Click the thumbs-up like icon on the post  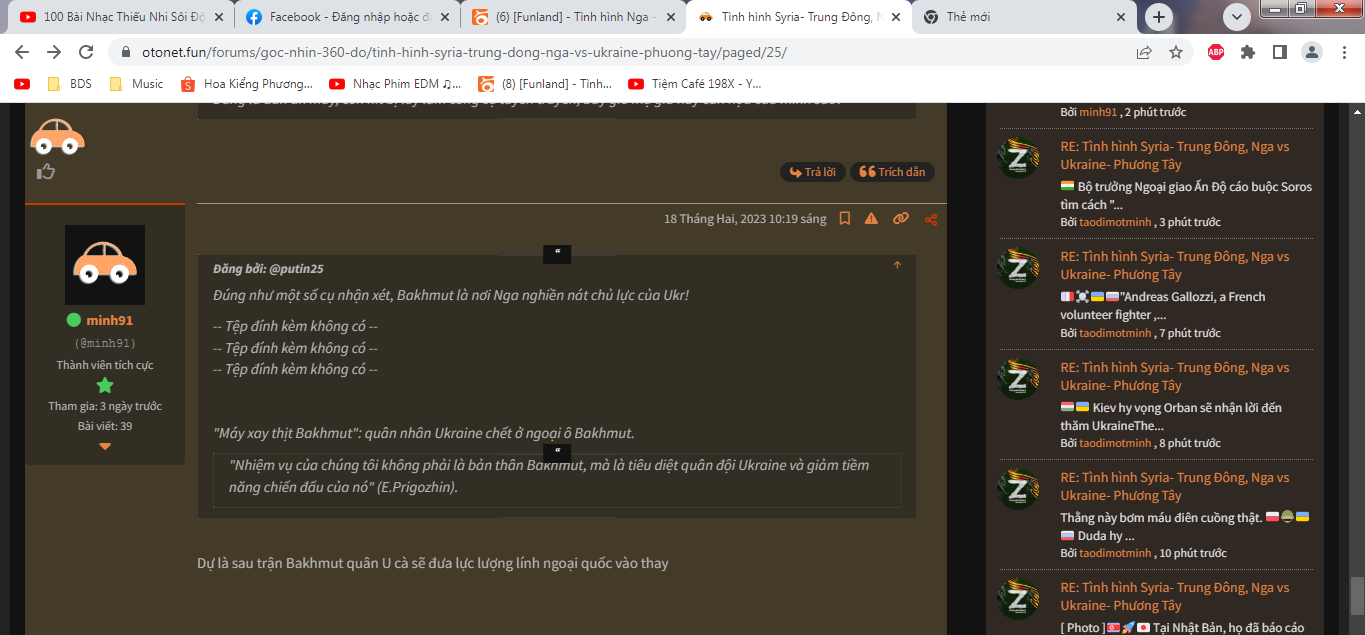click(x=45, y=172)
